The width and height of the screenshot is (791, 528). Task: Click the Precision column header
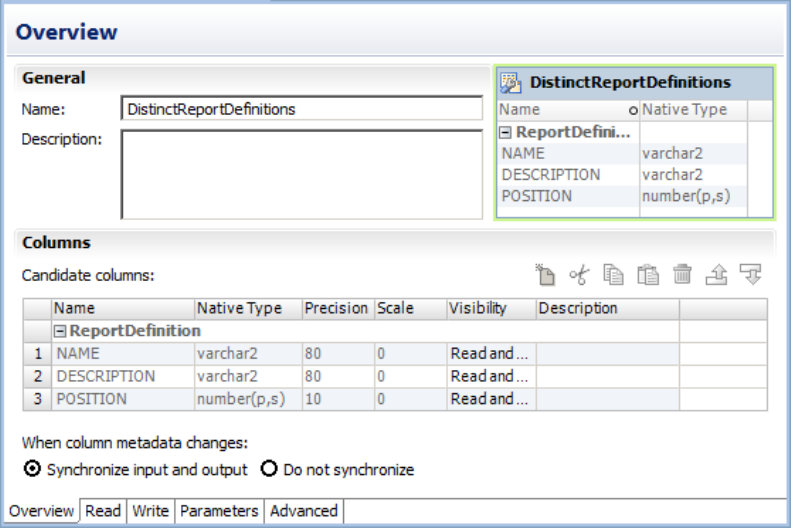(x=338, y=309)
